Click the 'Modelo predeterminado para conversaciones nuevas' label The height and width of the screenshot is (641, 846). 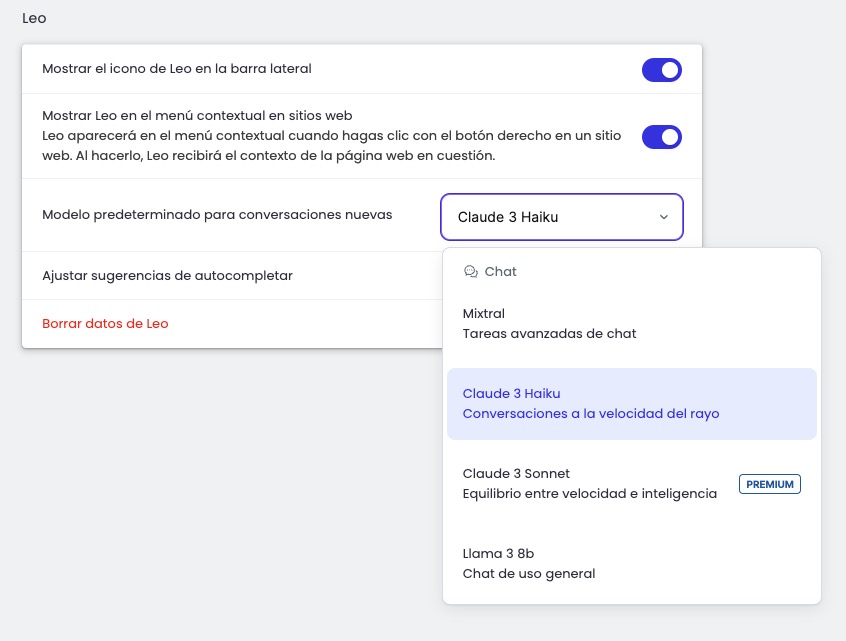click(x=217, y=216)
